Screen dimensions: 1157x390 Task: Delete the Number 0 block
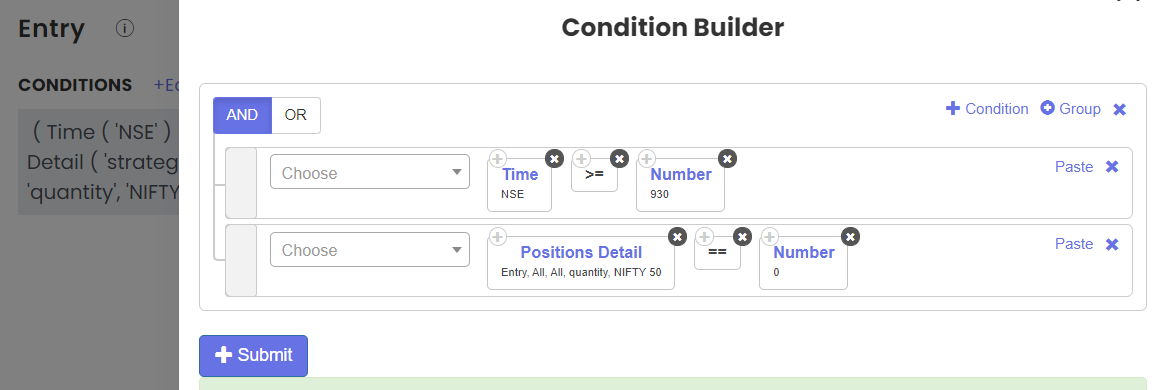[x=850, y=237]
